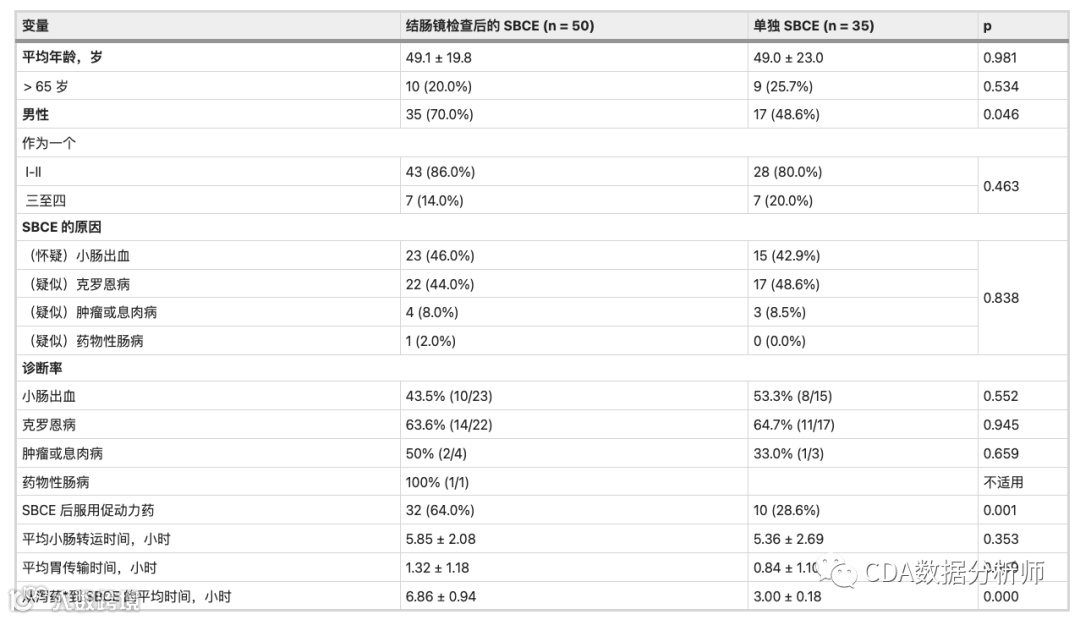Click the 22 (44.0%) Crohn's cell
Screen dimensions: 1080x620
coord(439,284)
